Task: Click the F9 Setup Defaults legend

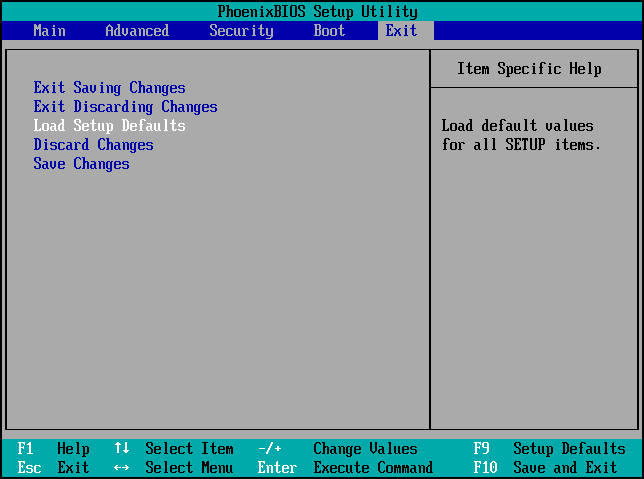Action: coord(550,449)
